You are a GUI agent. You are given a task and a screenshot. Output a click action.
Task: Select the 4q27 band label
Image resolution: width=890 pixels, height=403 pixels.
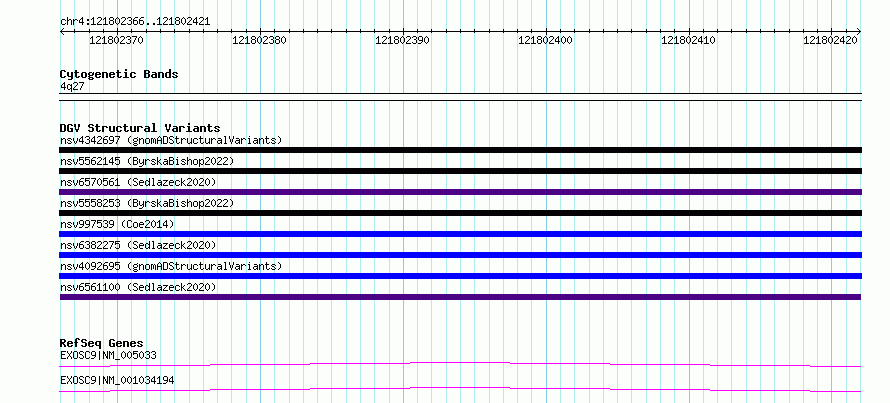point(72,87)
